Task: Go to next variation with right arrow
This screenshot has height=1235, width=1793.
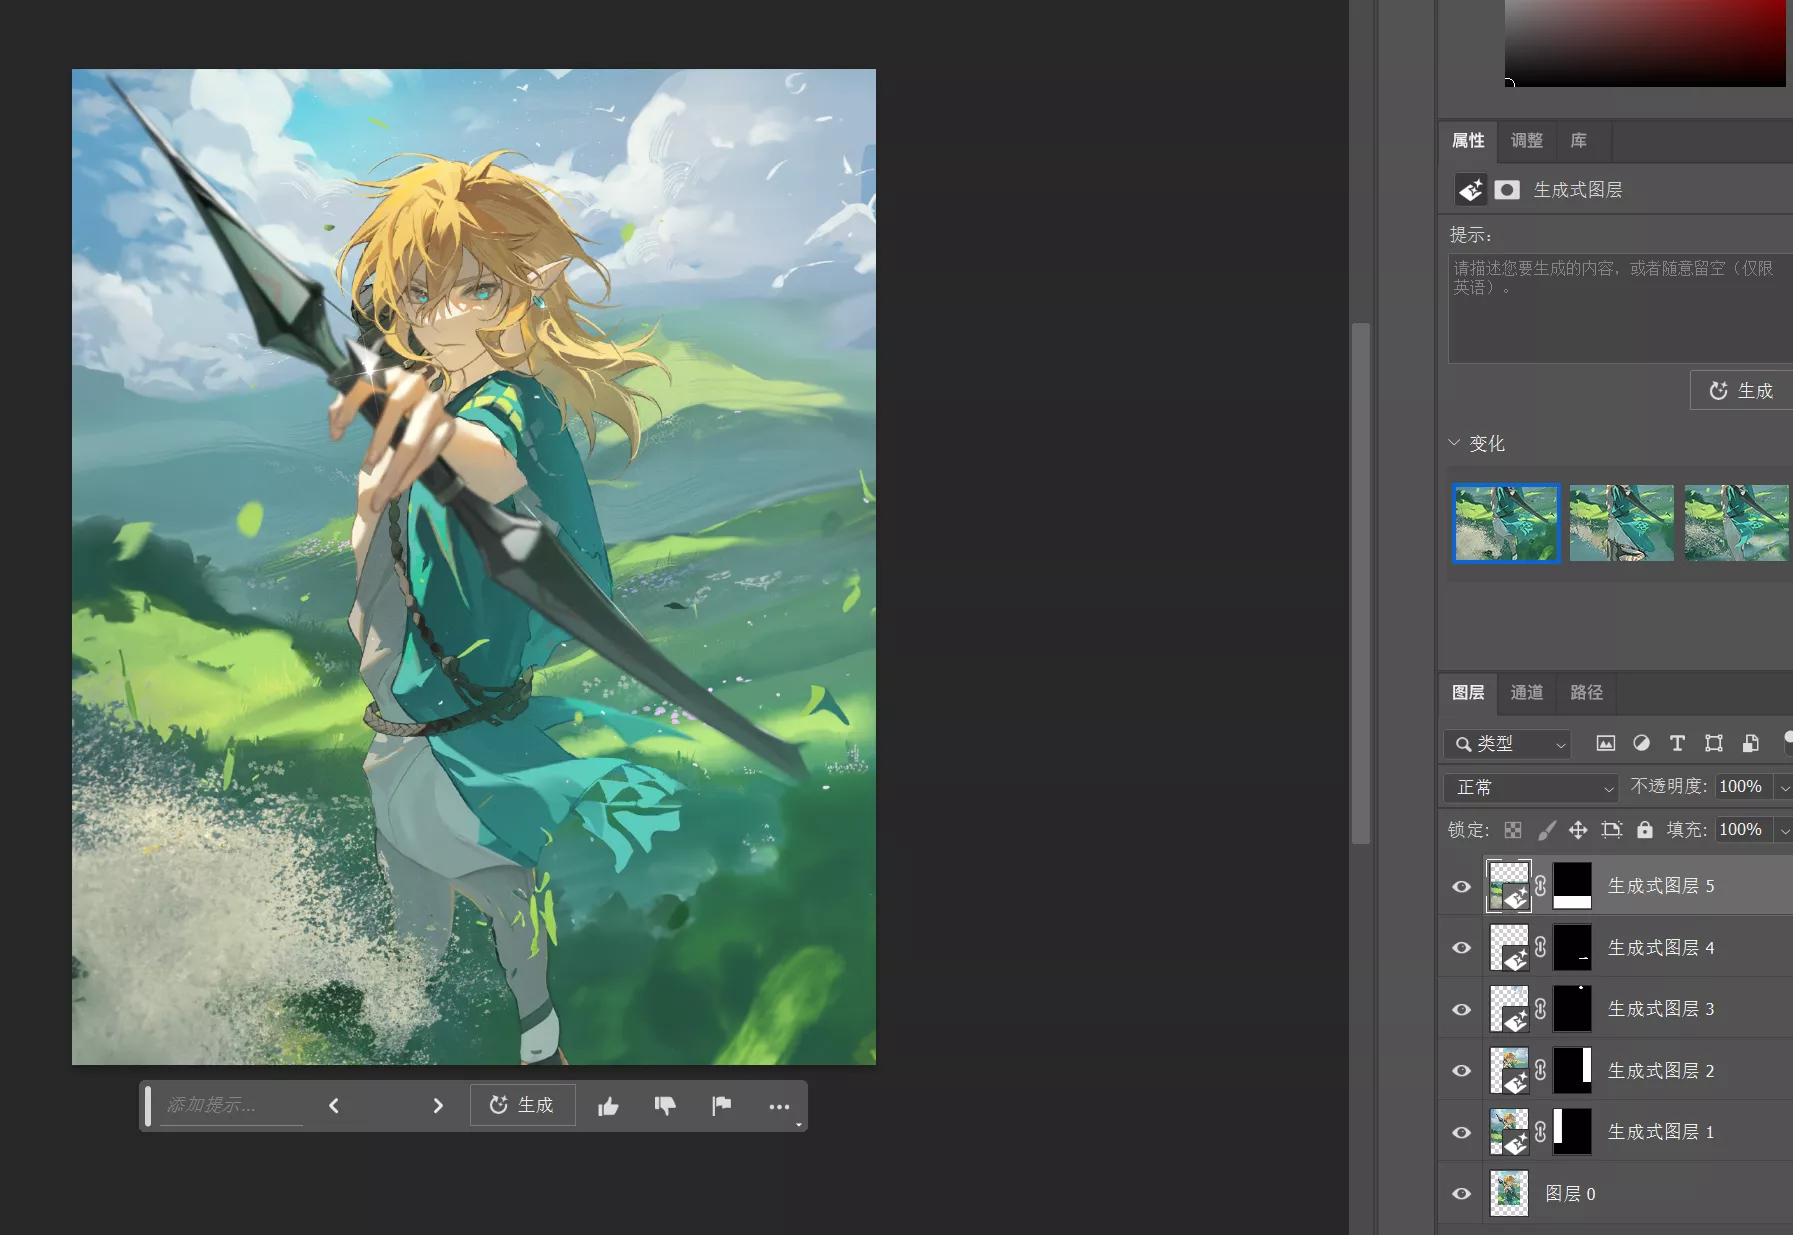Action: tap(437, 1106)
